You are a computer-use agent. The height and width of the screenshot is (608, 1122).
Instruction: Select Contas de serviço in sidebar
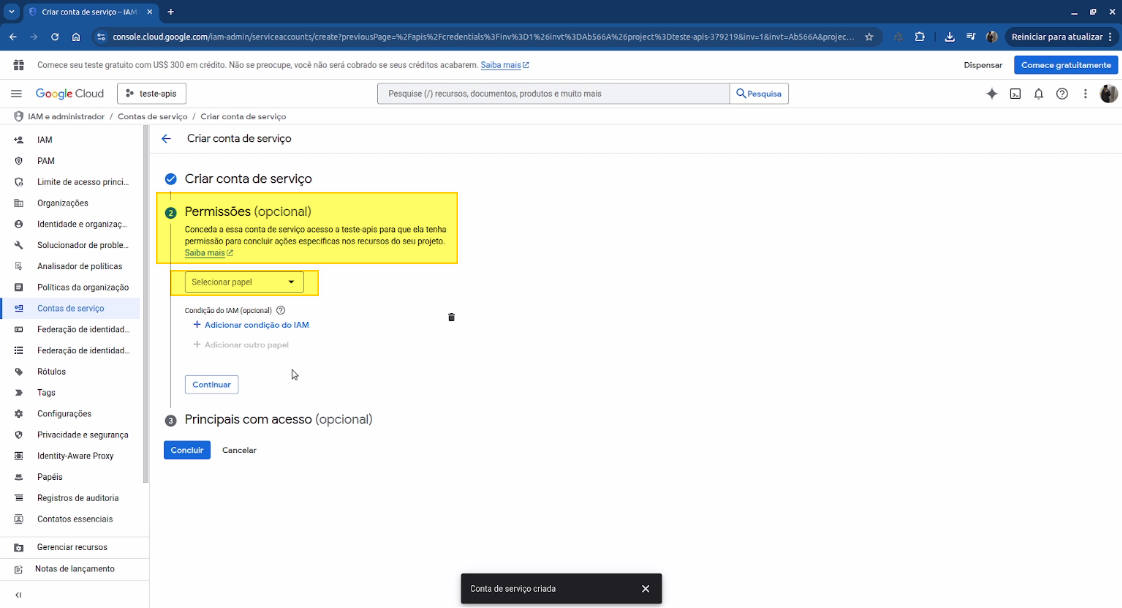coord(70,308)
